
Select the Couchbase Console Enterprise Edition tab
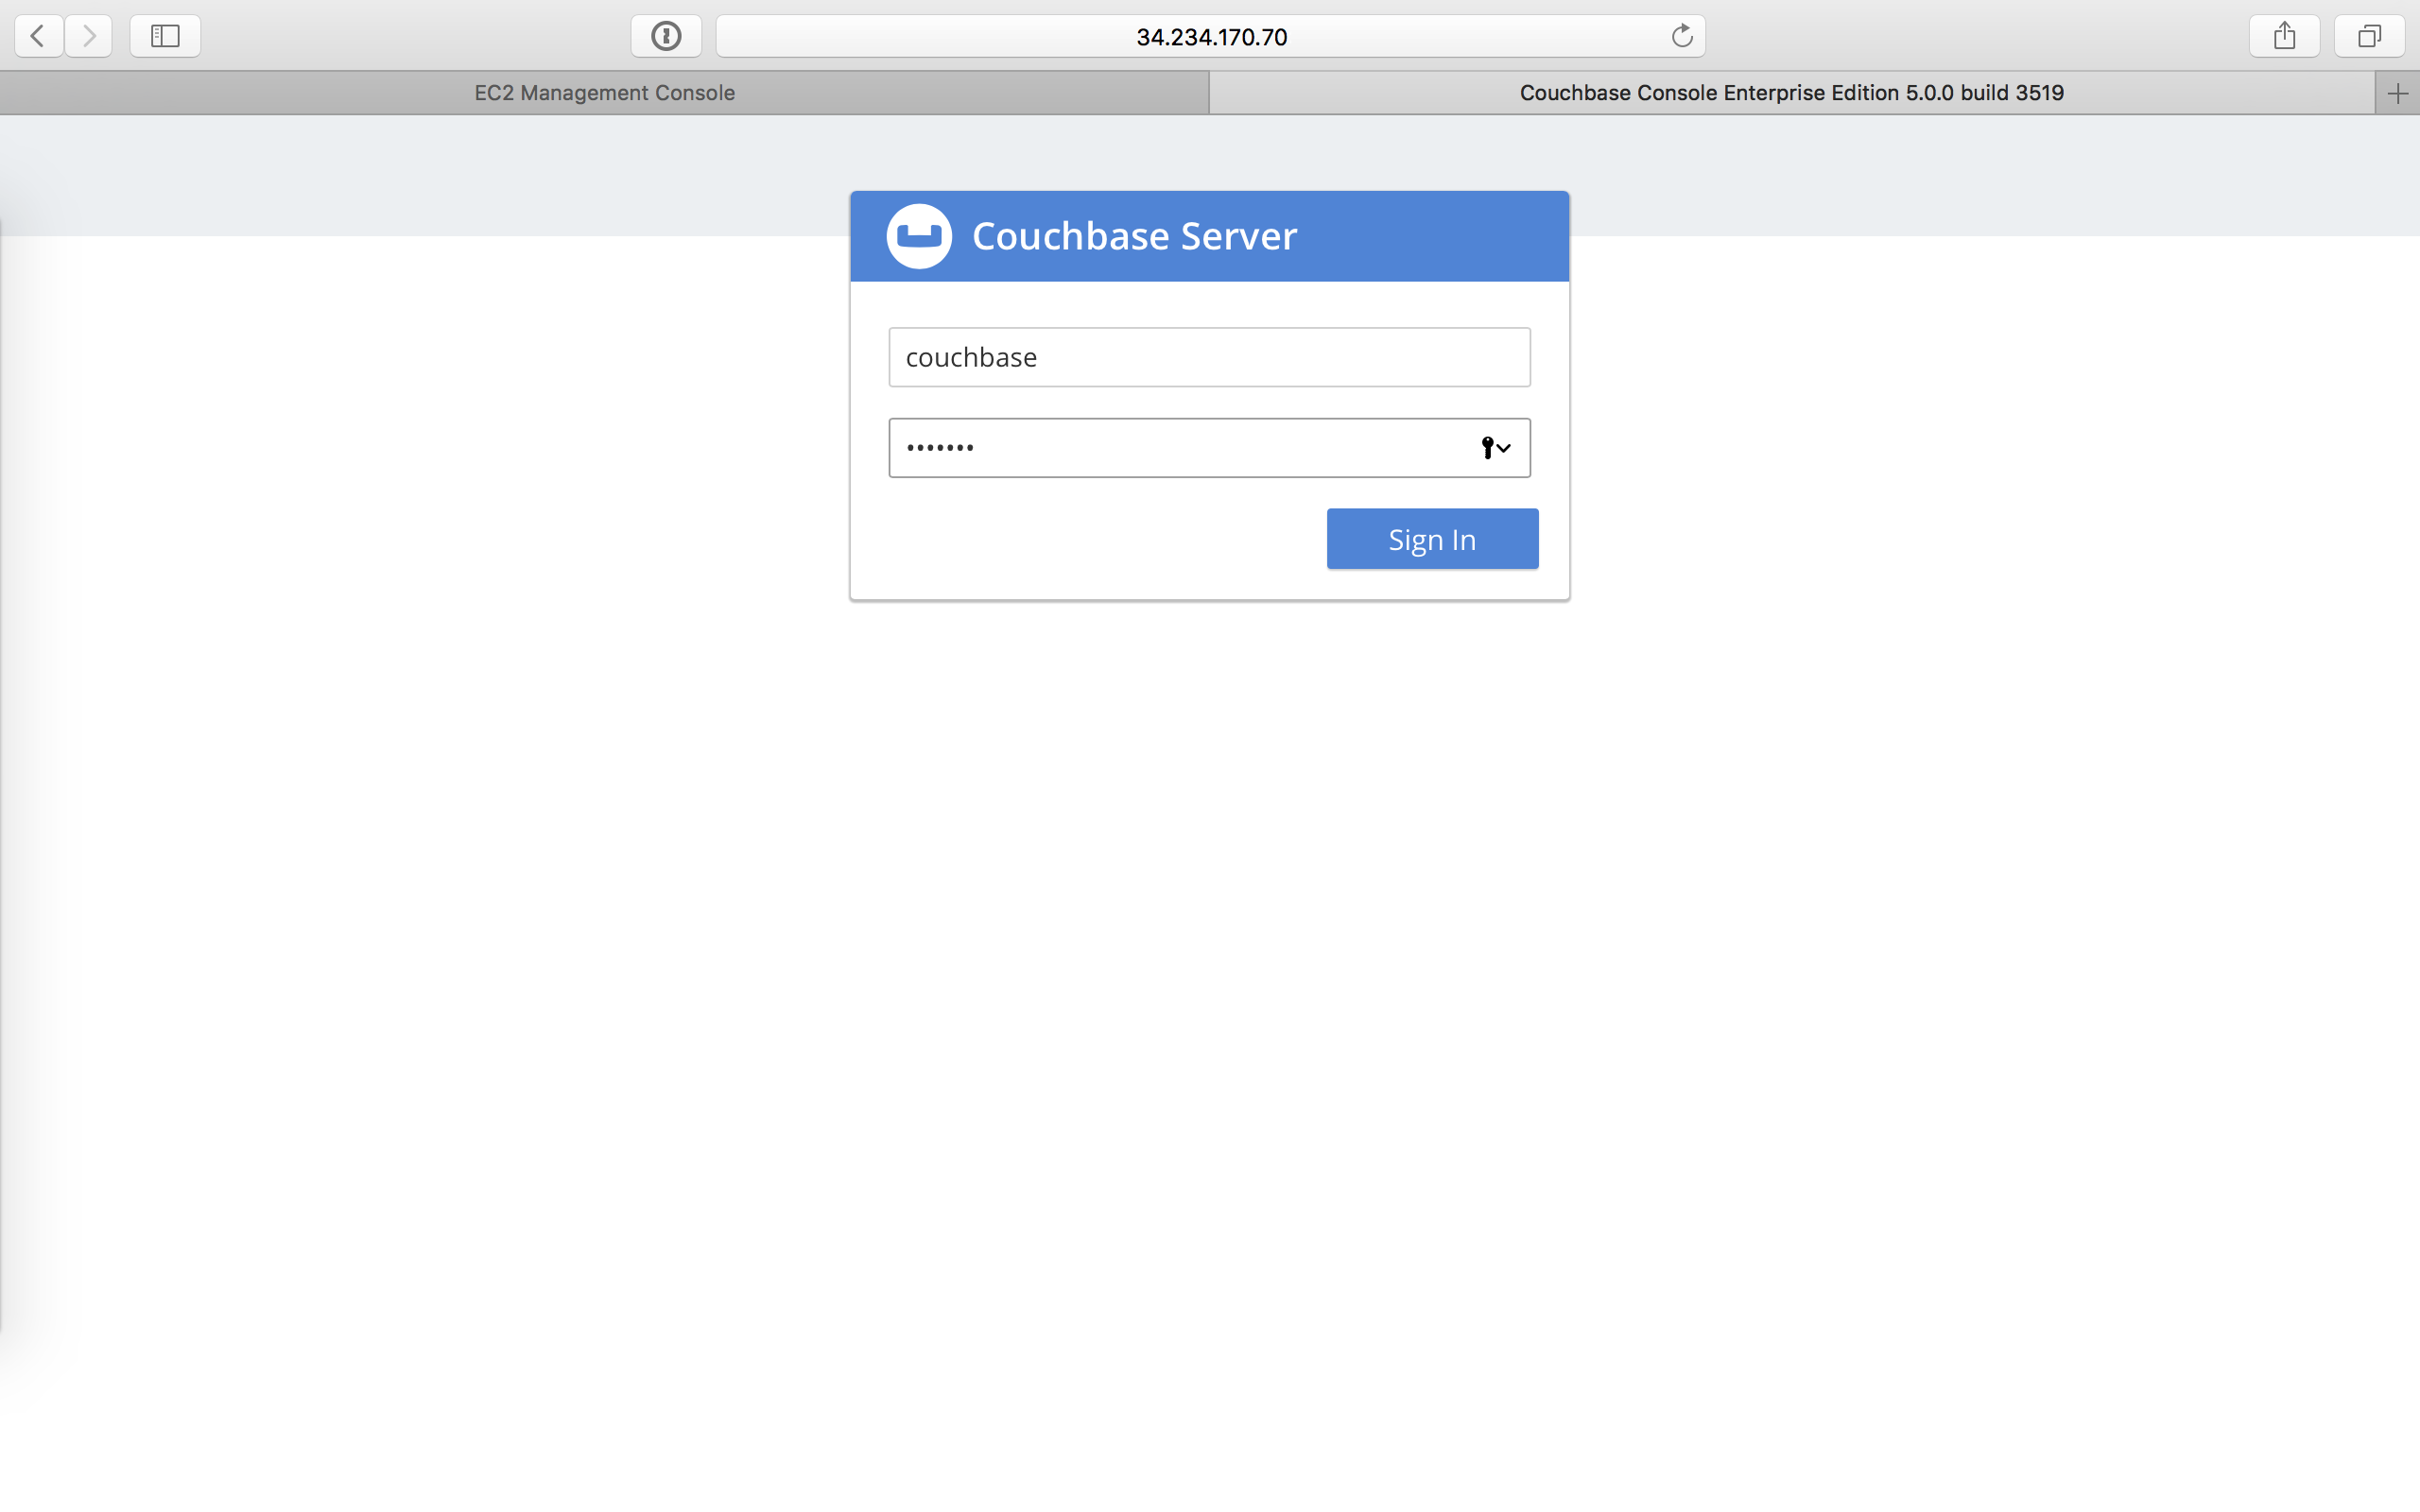(1792, 93)
